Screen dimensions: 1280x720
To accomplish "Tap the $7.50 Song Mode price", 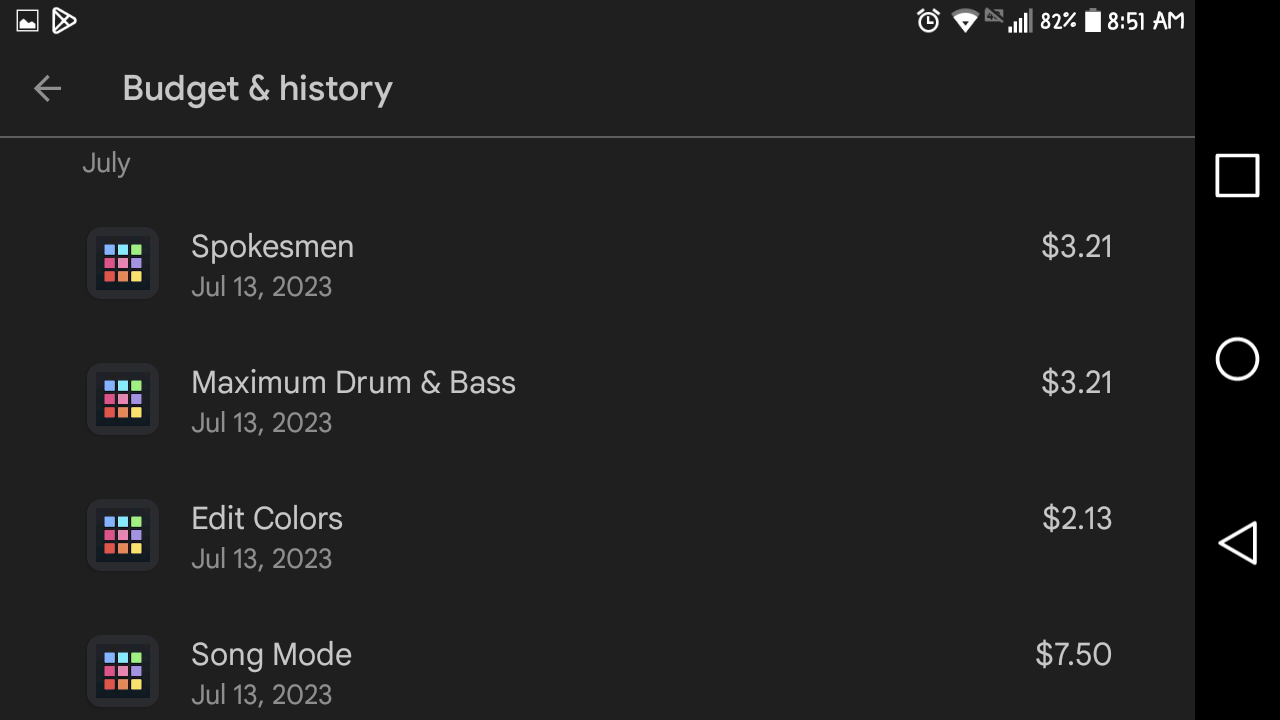I will point(1073,654).
